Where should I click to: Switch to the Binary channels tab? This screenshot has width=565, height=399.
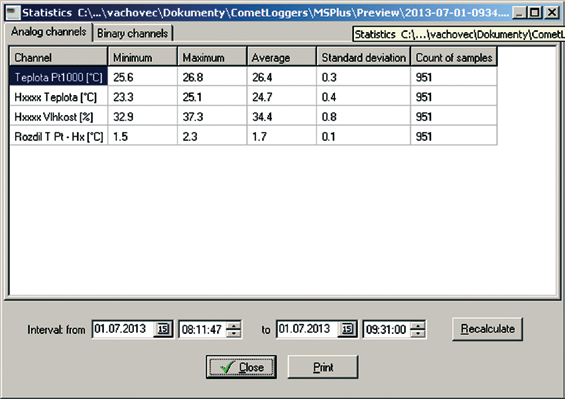(133, 33)
